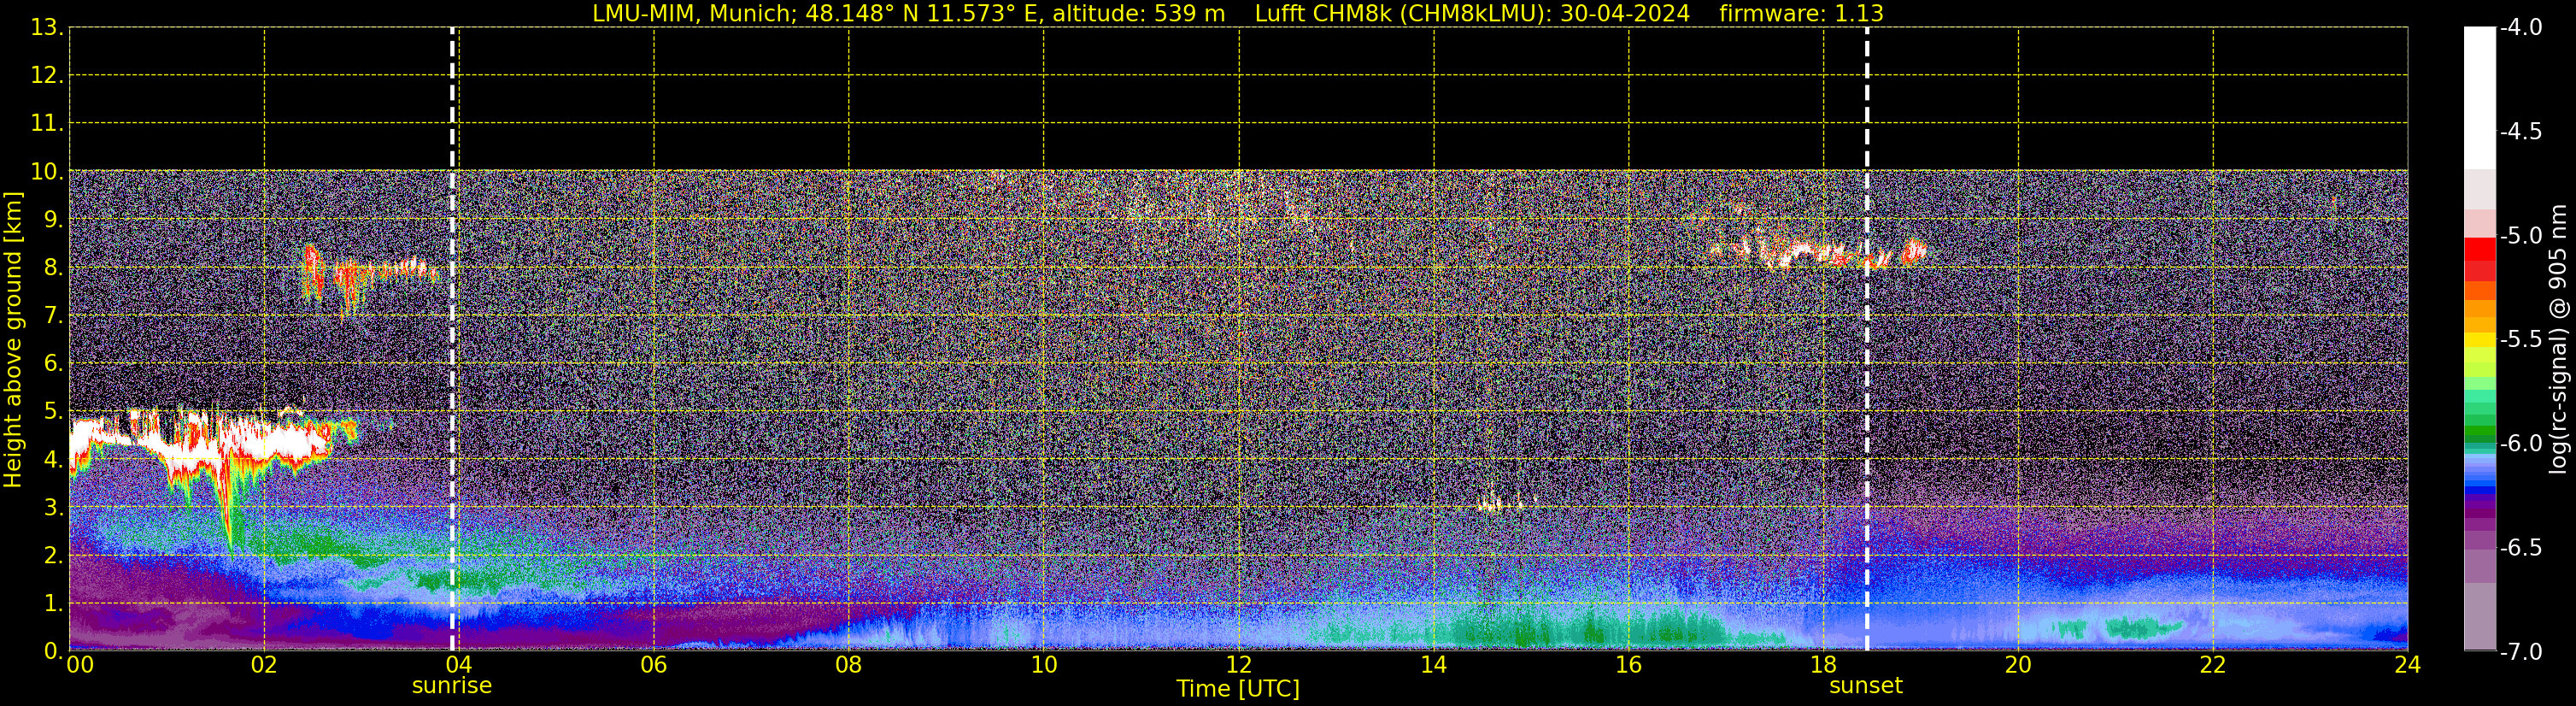Click the height axis tick label '1.'
Image resolution: width=2576 pixels, height=706 pixels.
click(53, 604)
